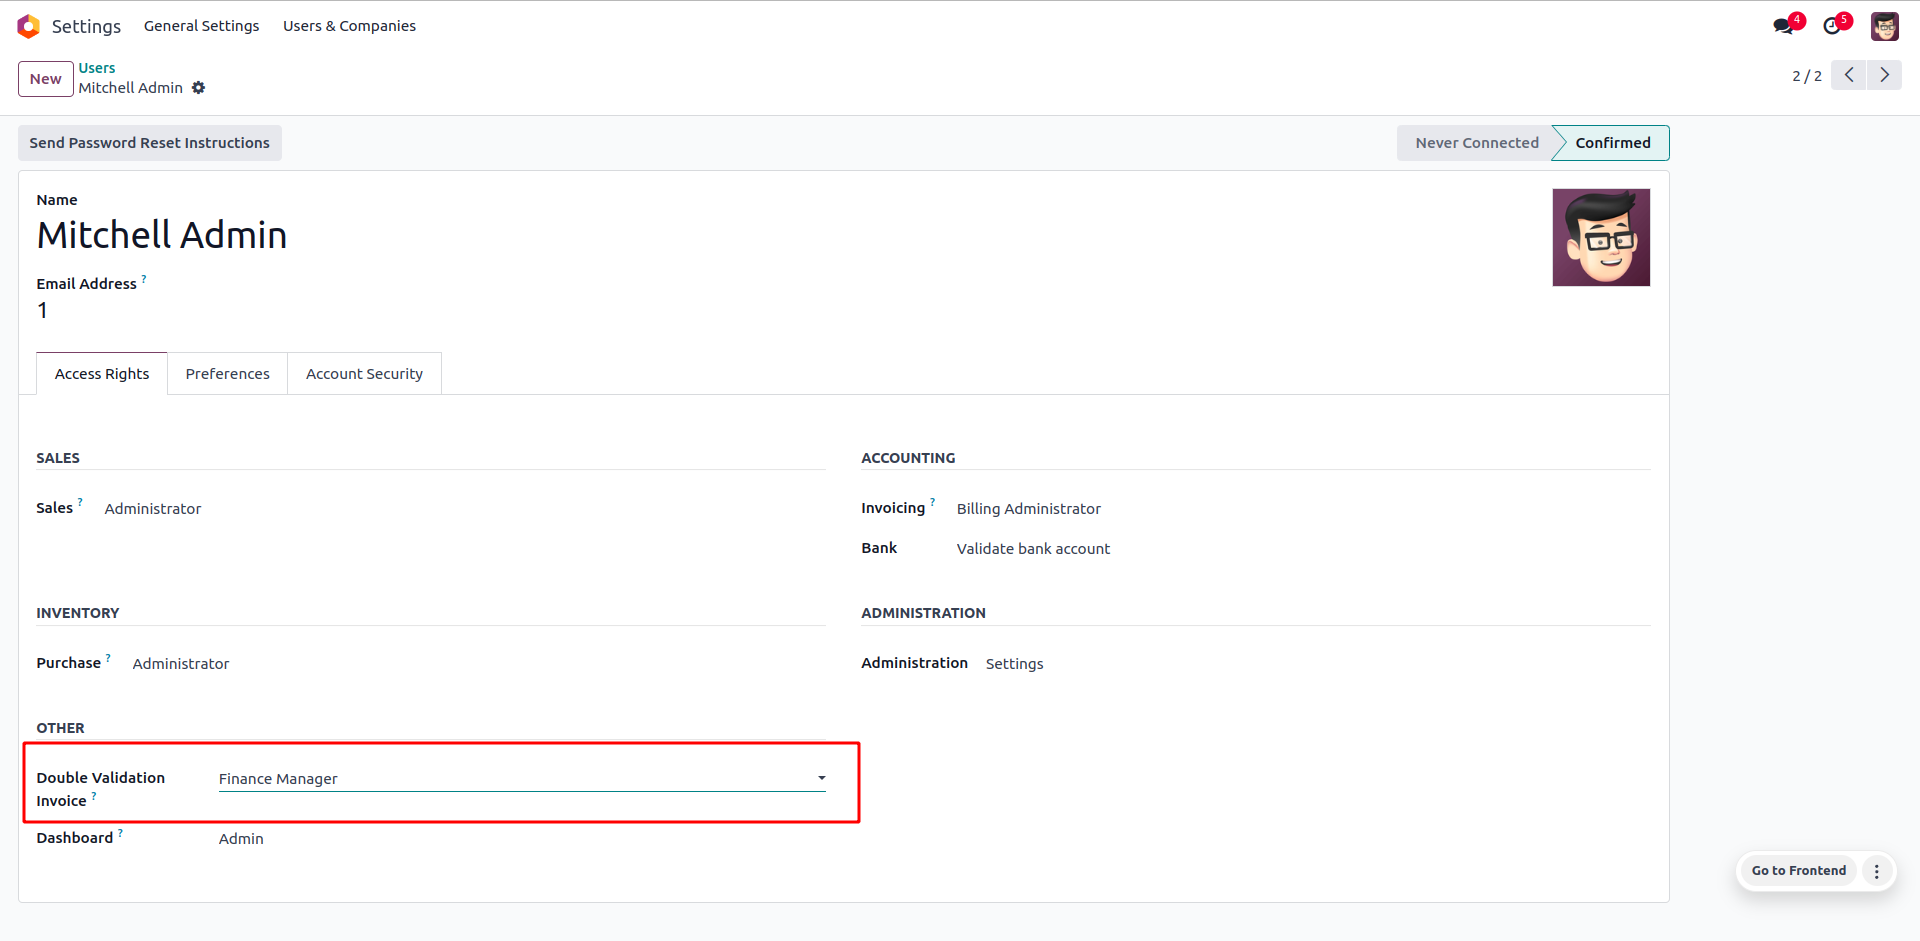Open Users & Companies menu
This screenshot has width=1920, height=941.
349,26
